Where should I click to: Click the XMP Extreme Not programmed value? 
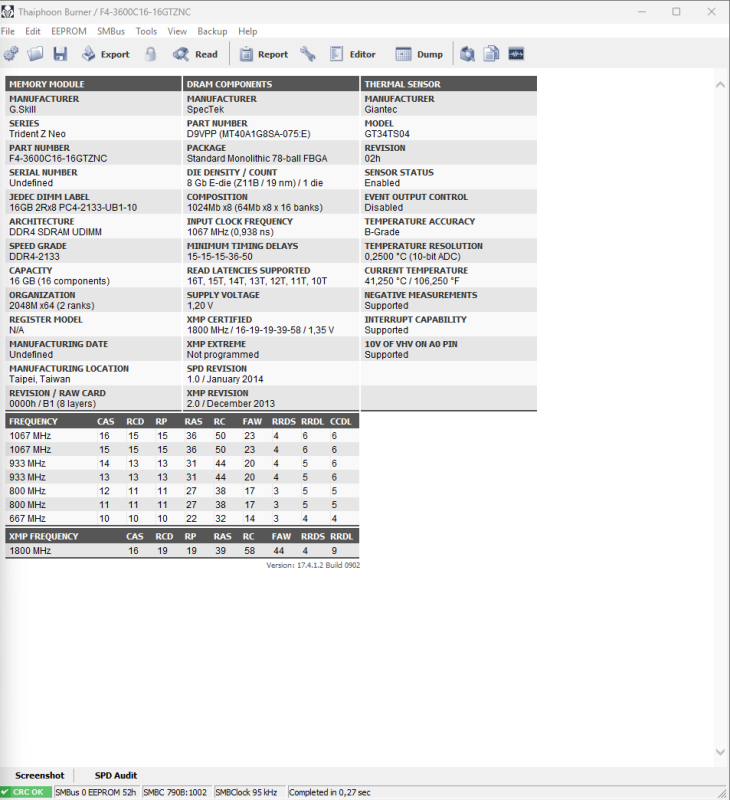click(x=222, y=355)
